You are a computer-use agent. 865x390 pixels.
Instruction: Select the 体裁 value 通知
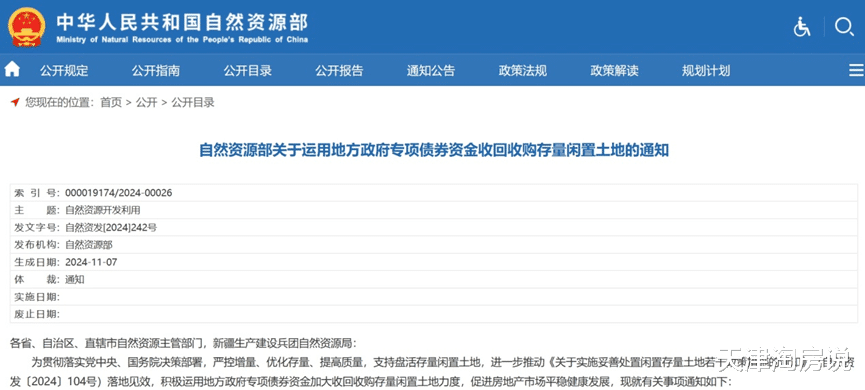74,279
